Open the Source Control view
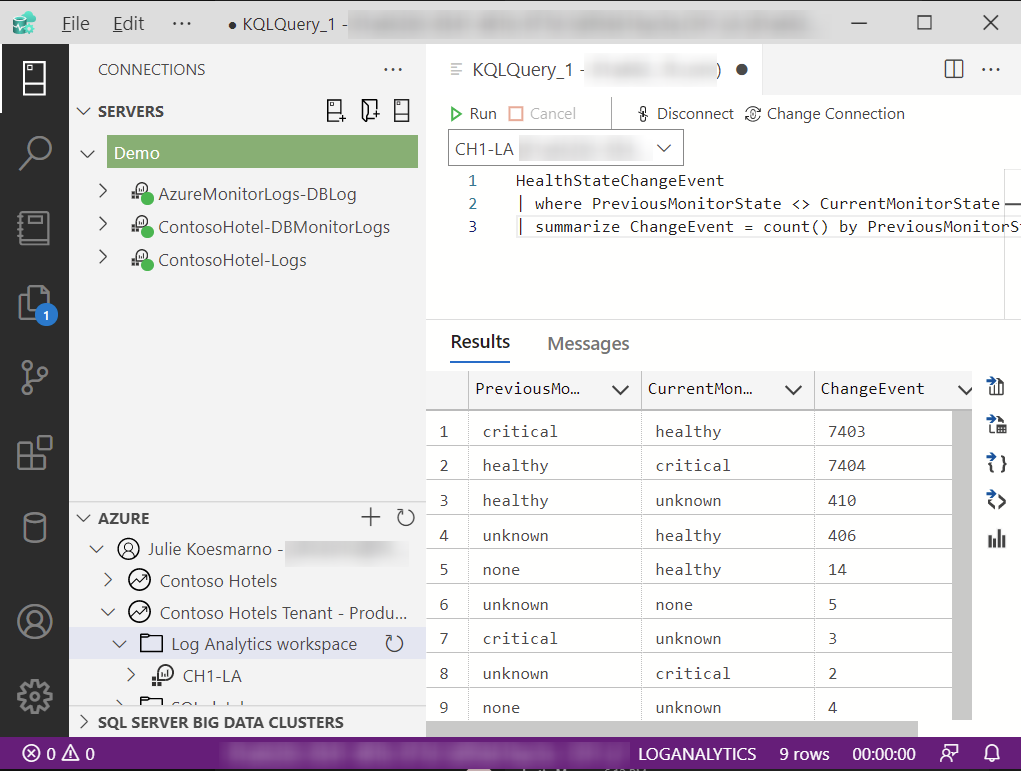This screenshot has width=1021, height=771. coord(35,377)
